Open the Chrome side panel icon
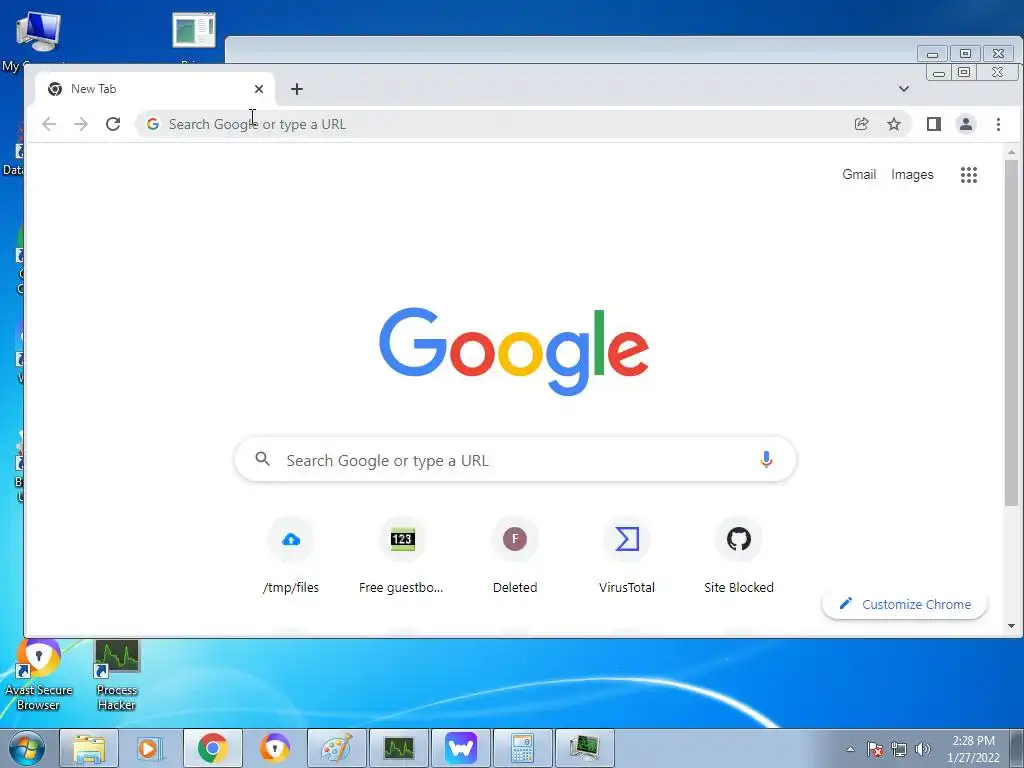Screen dimensions: 1024x768 tap(934, 124)
